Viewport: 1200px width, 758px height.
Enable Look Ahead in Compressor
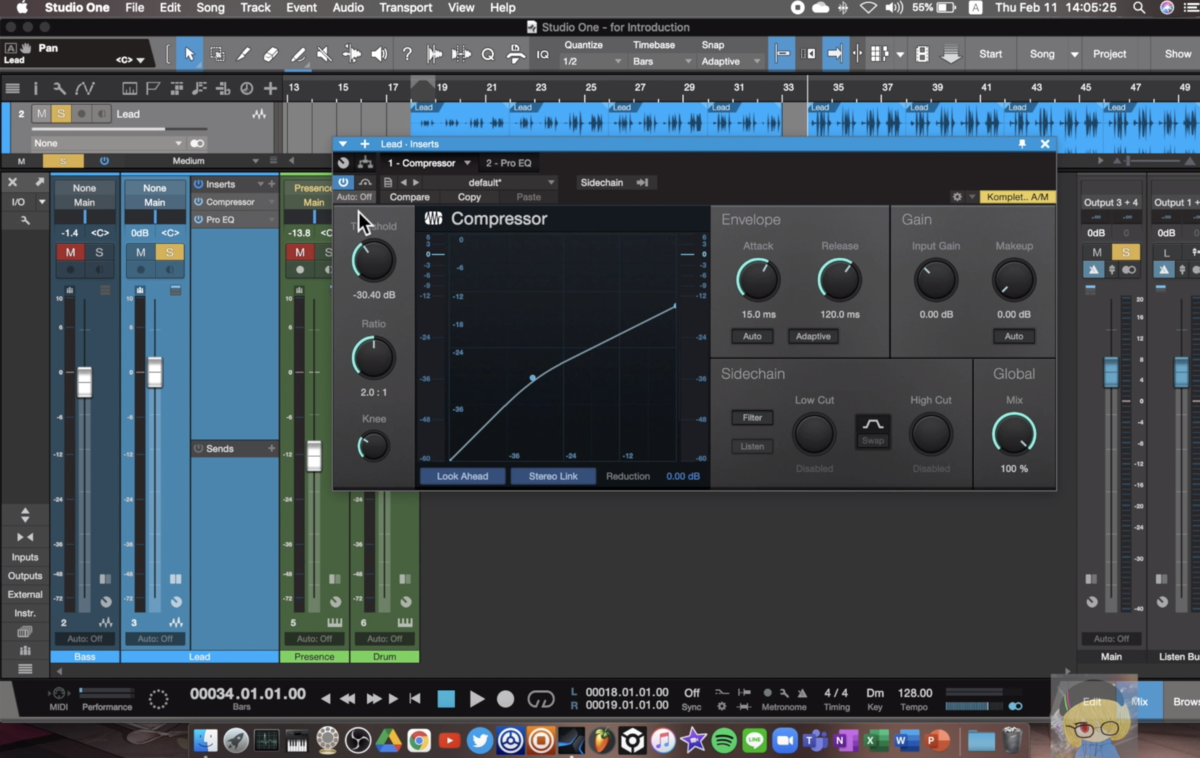pyautogui.click(x=462, y=476)
